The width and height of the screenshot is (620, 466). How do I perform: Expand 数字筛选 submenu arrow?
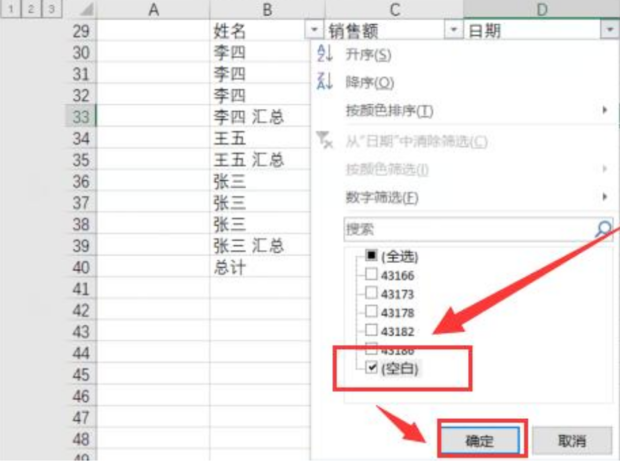[604, 196]
